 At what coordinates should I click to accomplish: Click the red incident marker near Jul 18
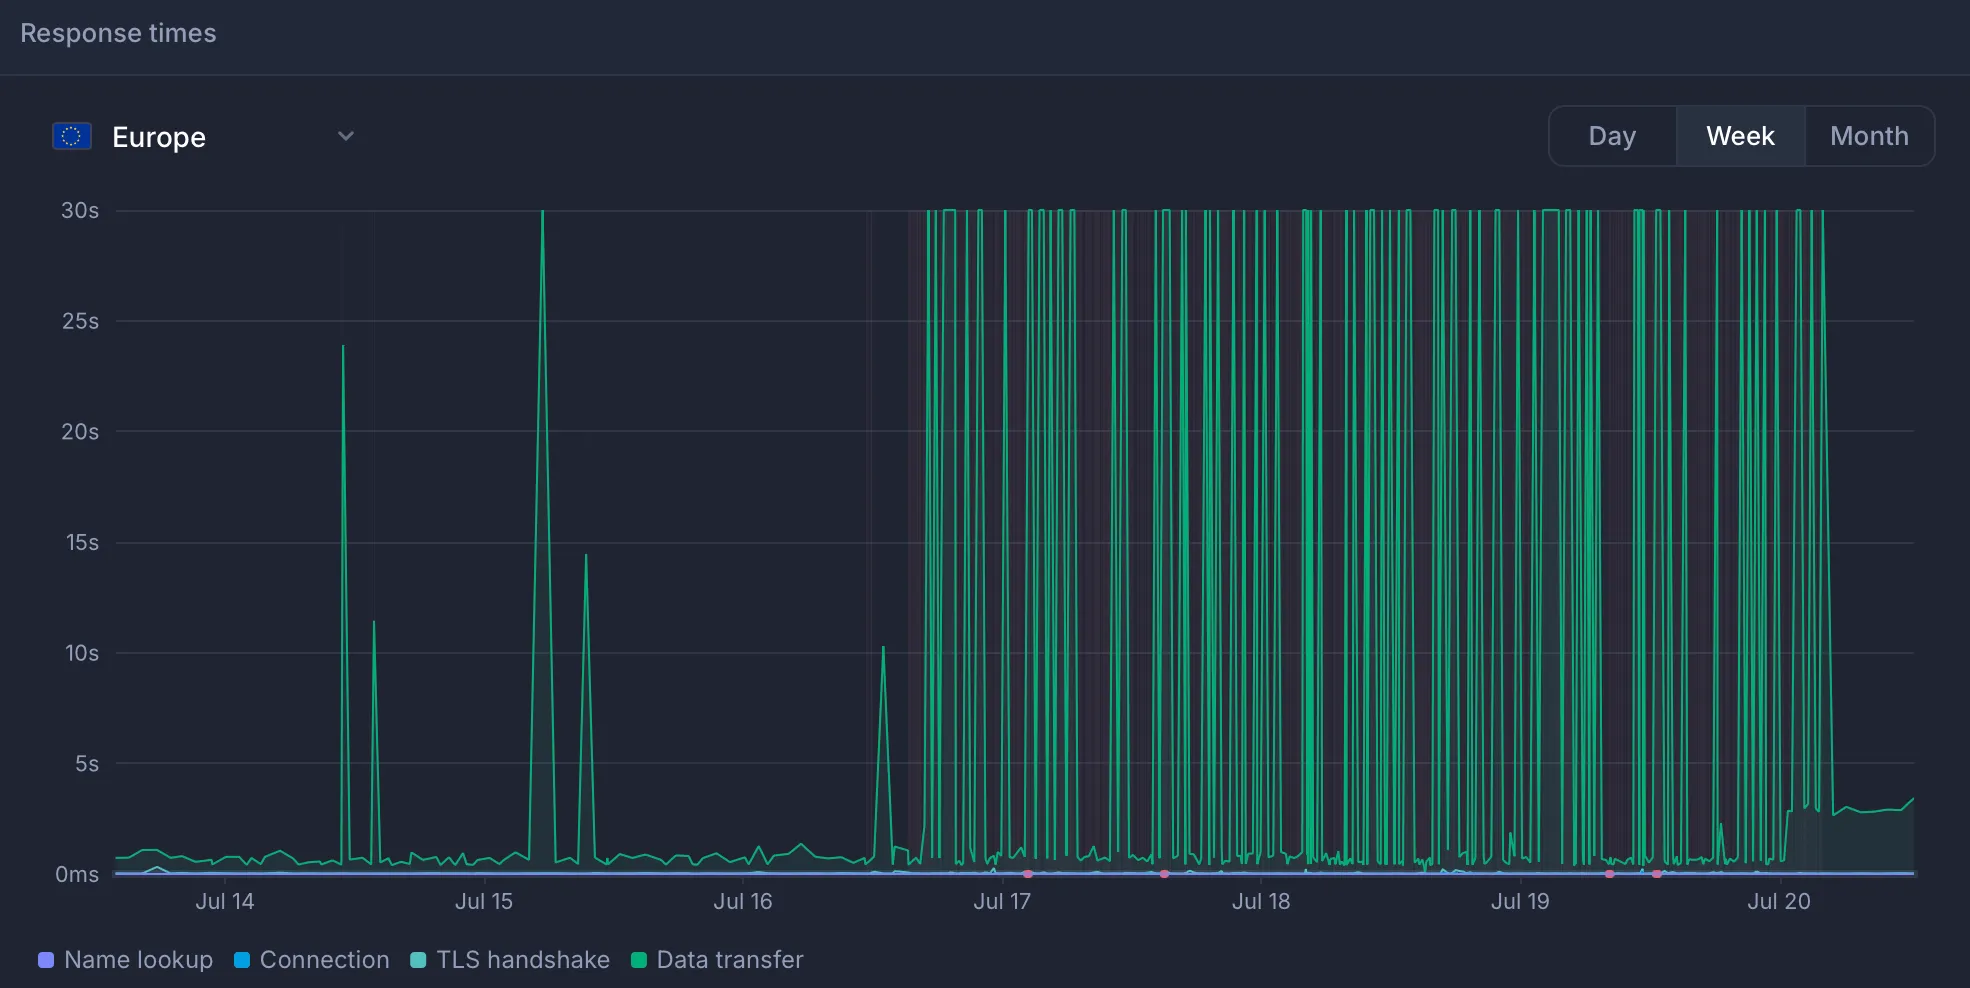pos(1165,875)
